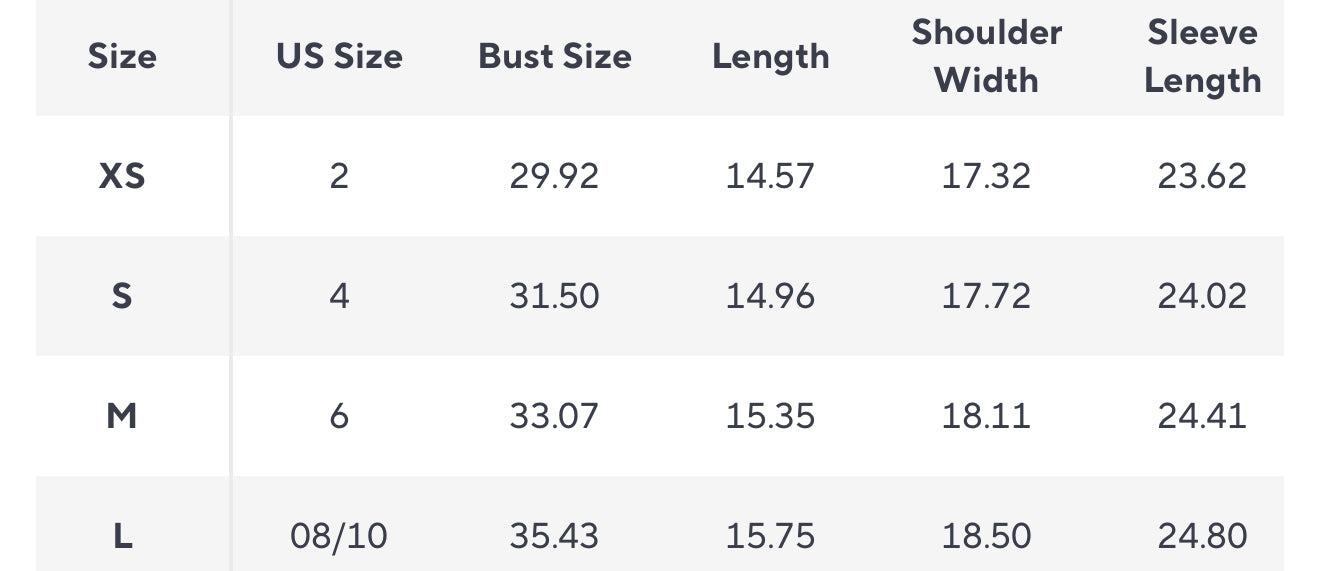This screenshot has width=1320, height=571.
Task: Select the M size row label
Action: tap(122, 416)
